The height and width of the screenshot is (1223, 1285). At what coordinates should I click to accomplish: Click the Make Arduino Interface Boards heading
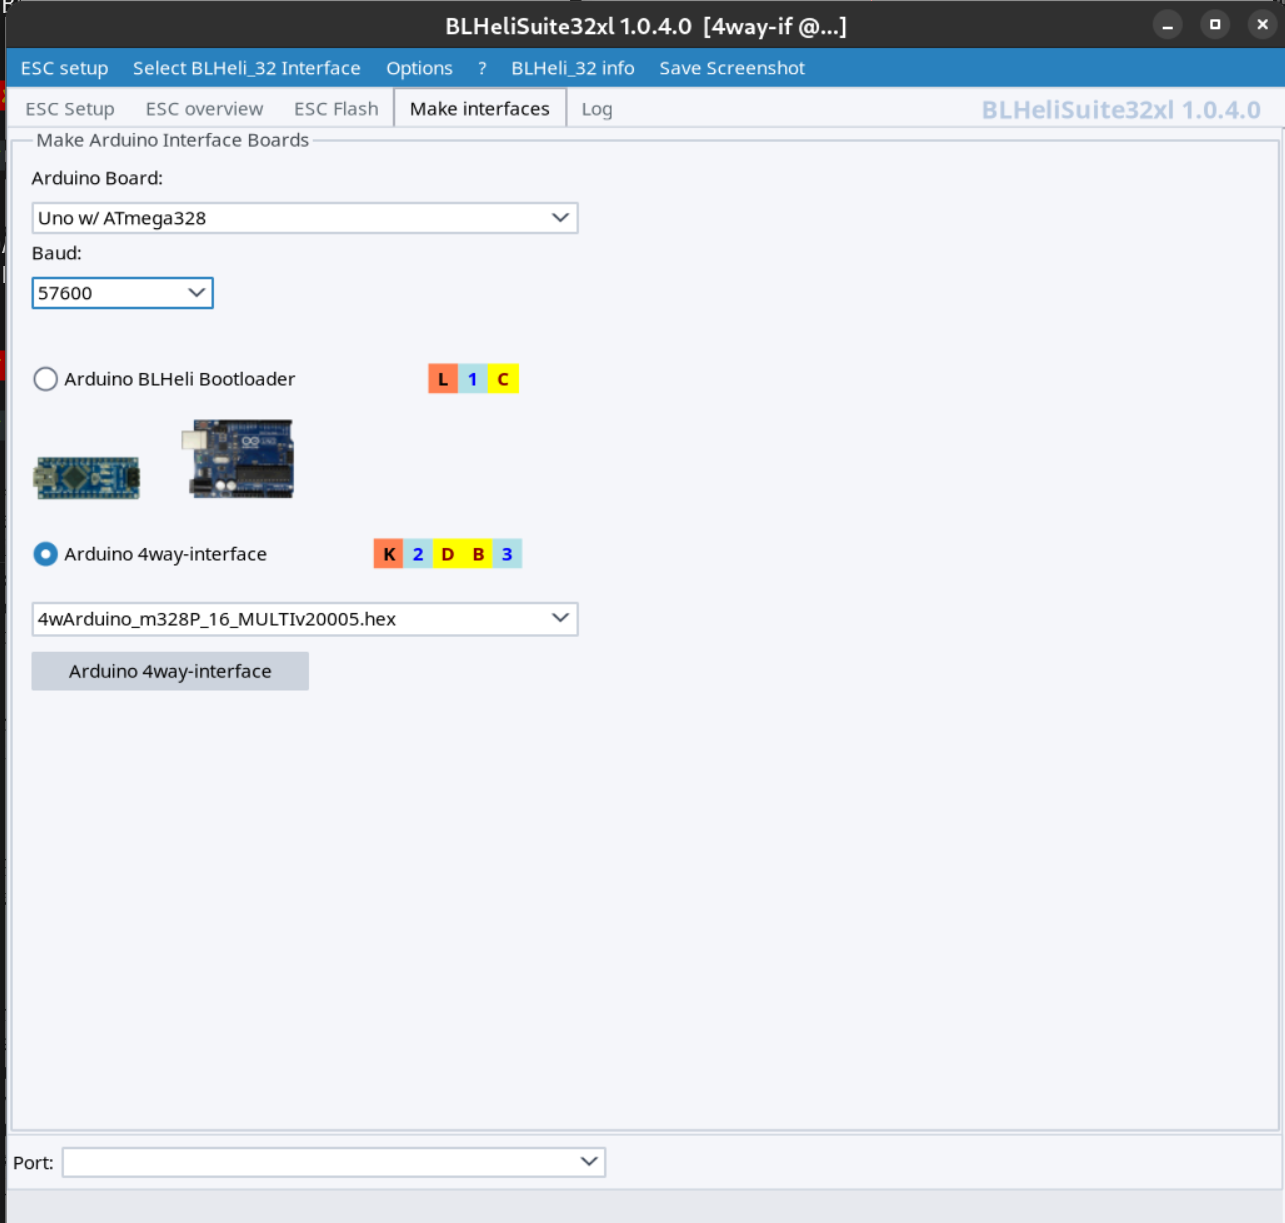(x=172, y=140)
